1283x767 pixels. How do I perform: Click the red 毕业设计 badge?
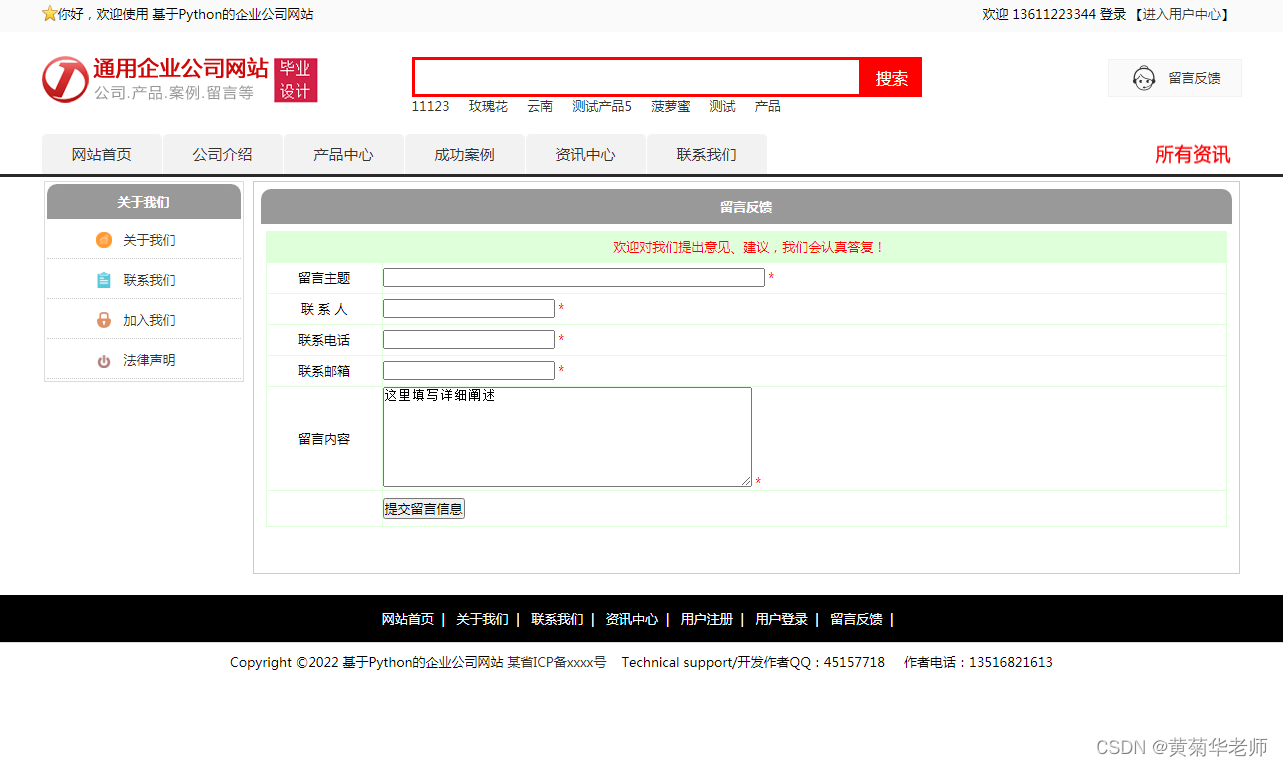click(296, 80)
